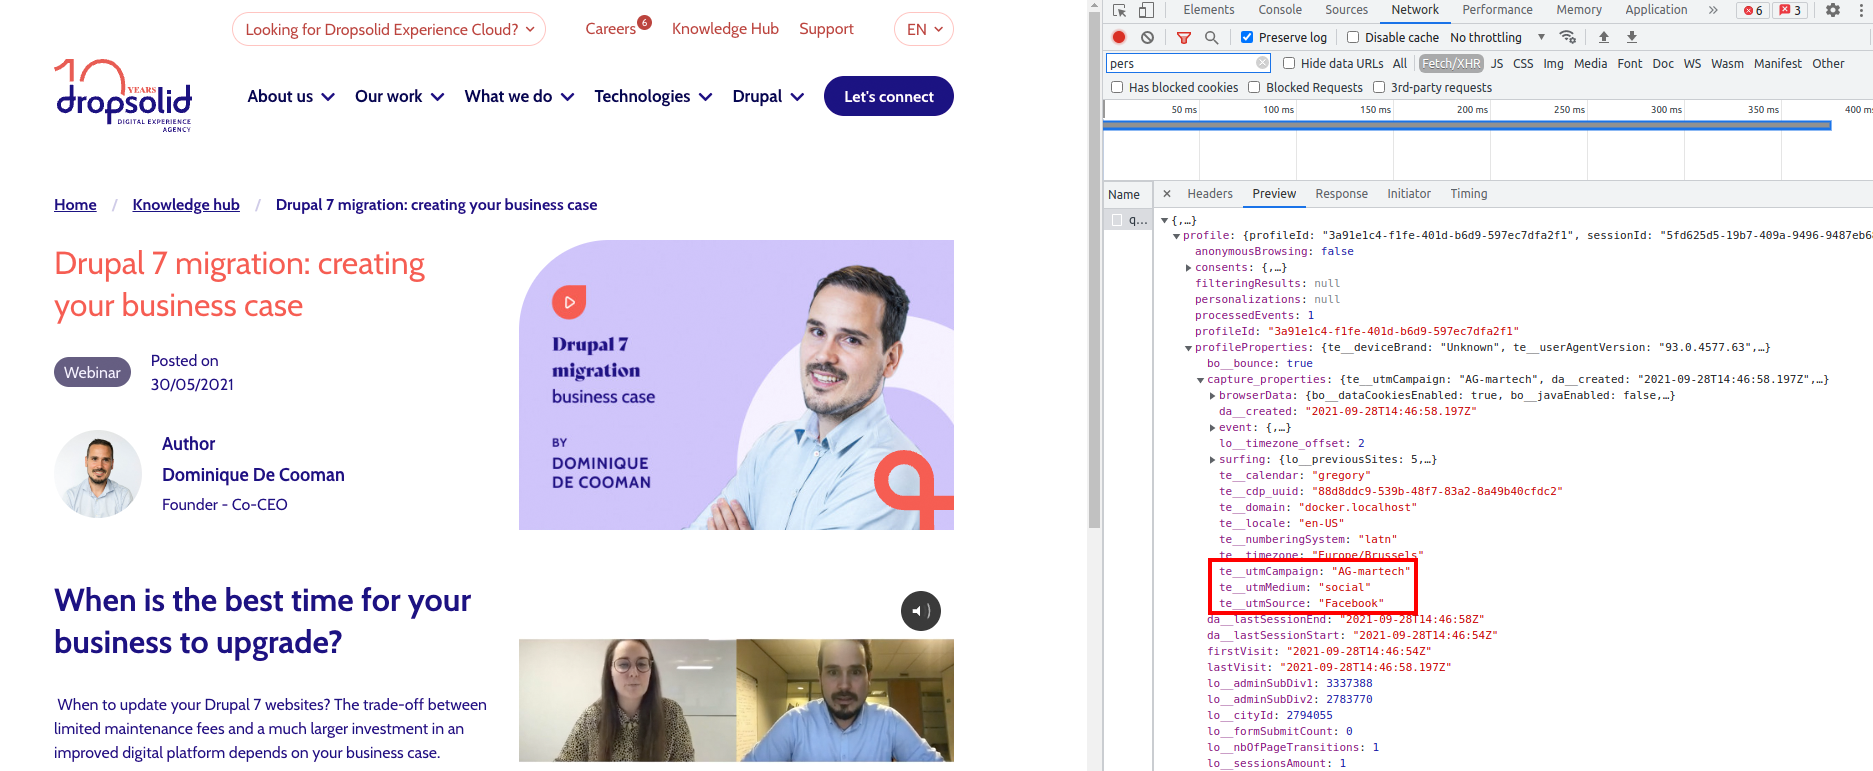The width and height of the screenshot is (1873, 771).
Task: Expand the surfing node
Action: coord(1213,460)
